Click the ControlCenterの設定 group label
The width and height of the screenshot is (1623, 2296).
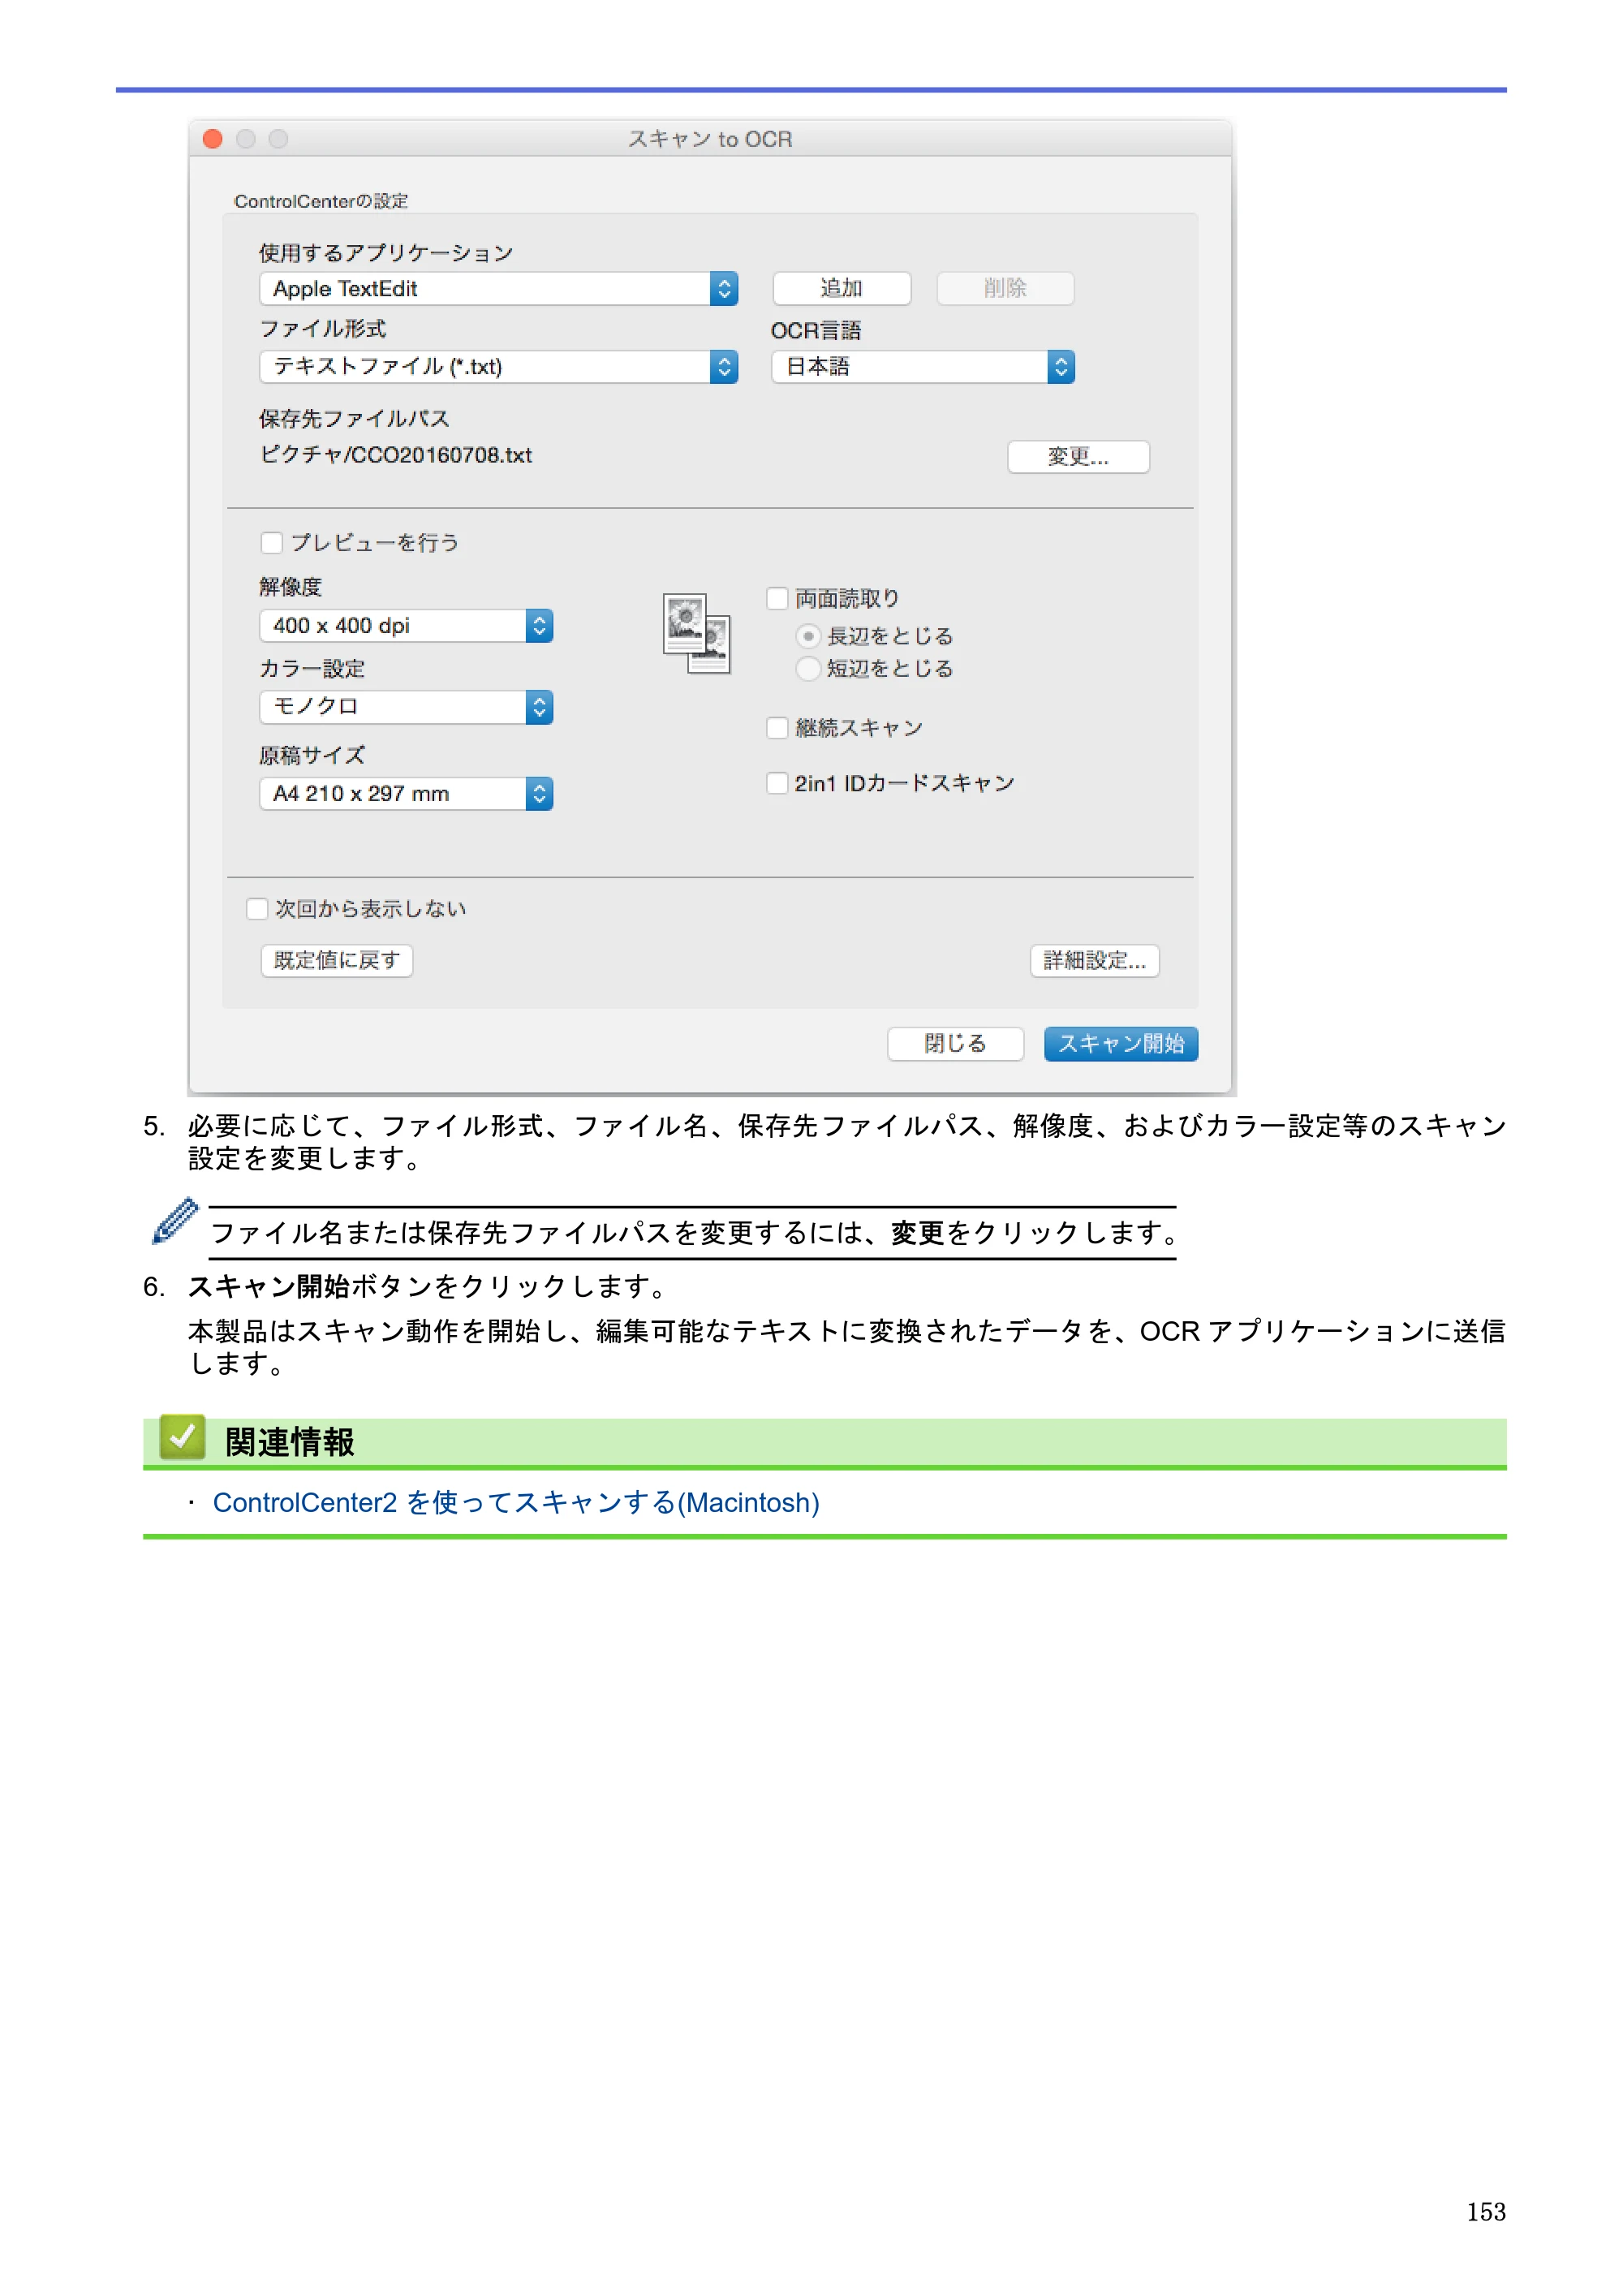click(x=321, y=201)
